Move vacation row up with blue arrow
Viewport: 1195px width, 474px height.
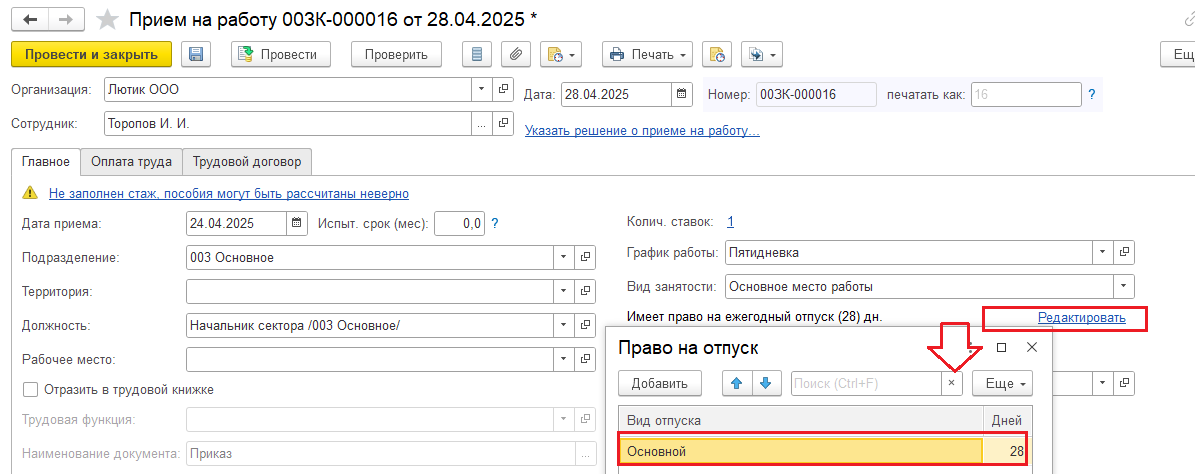tap(738, 383)
